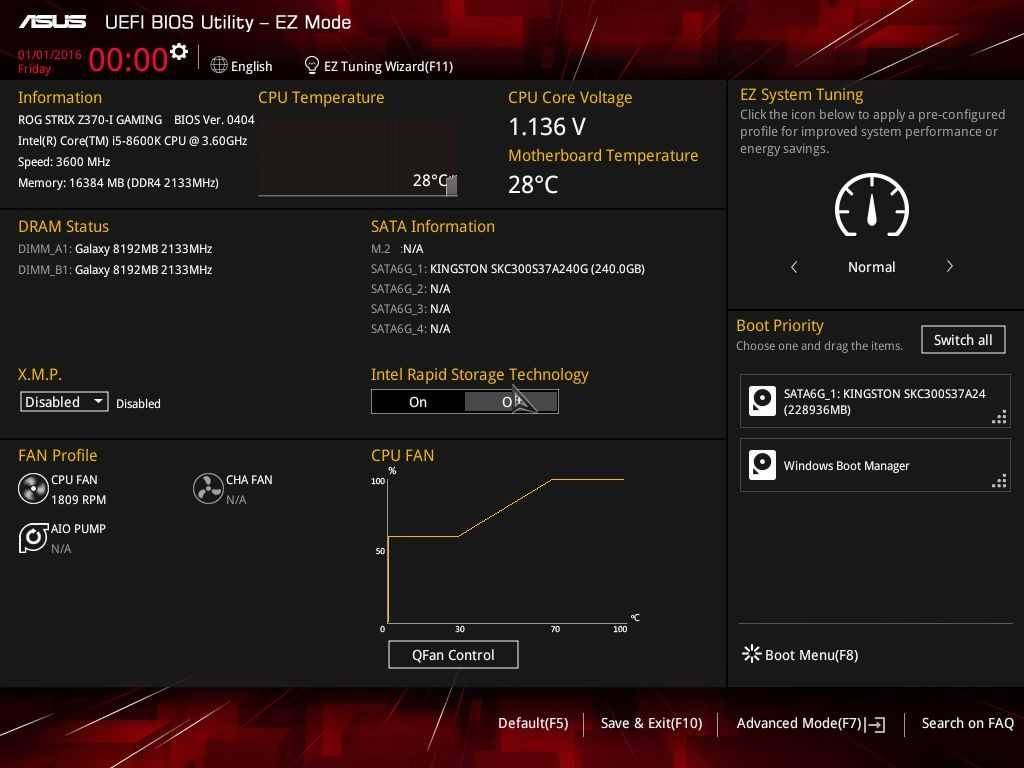Click the EZ System Tuning gauge icon
This screenshot has height=768, width=1024.
pos(871,206)
